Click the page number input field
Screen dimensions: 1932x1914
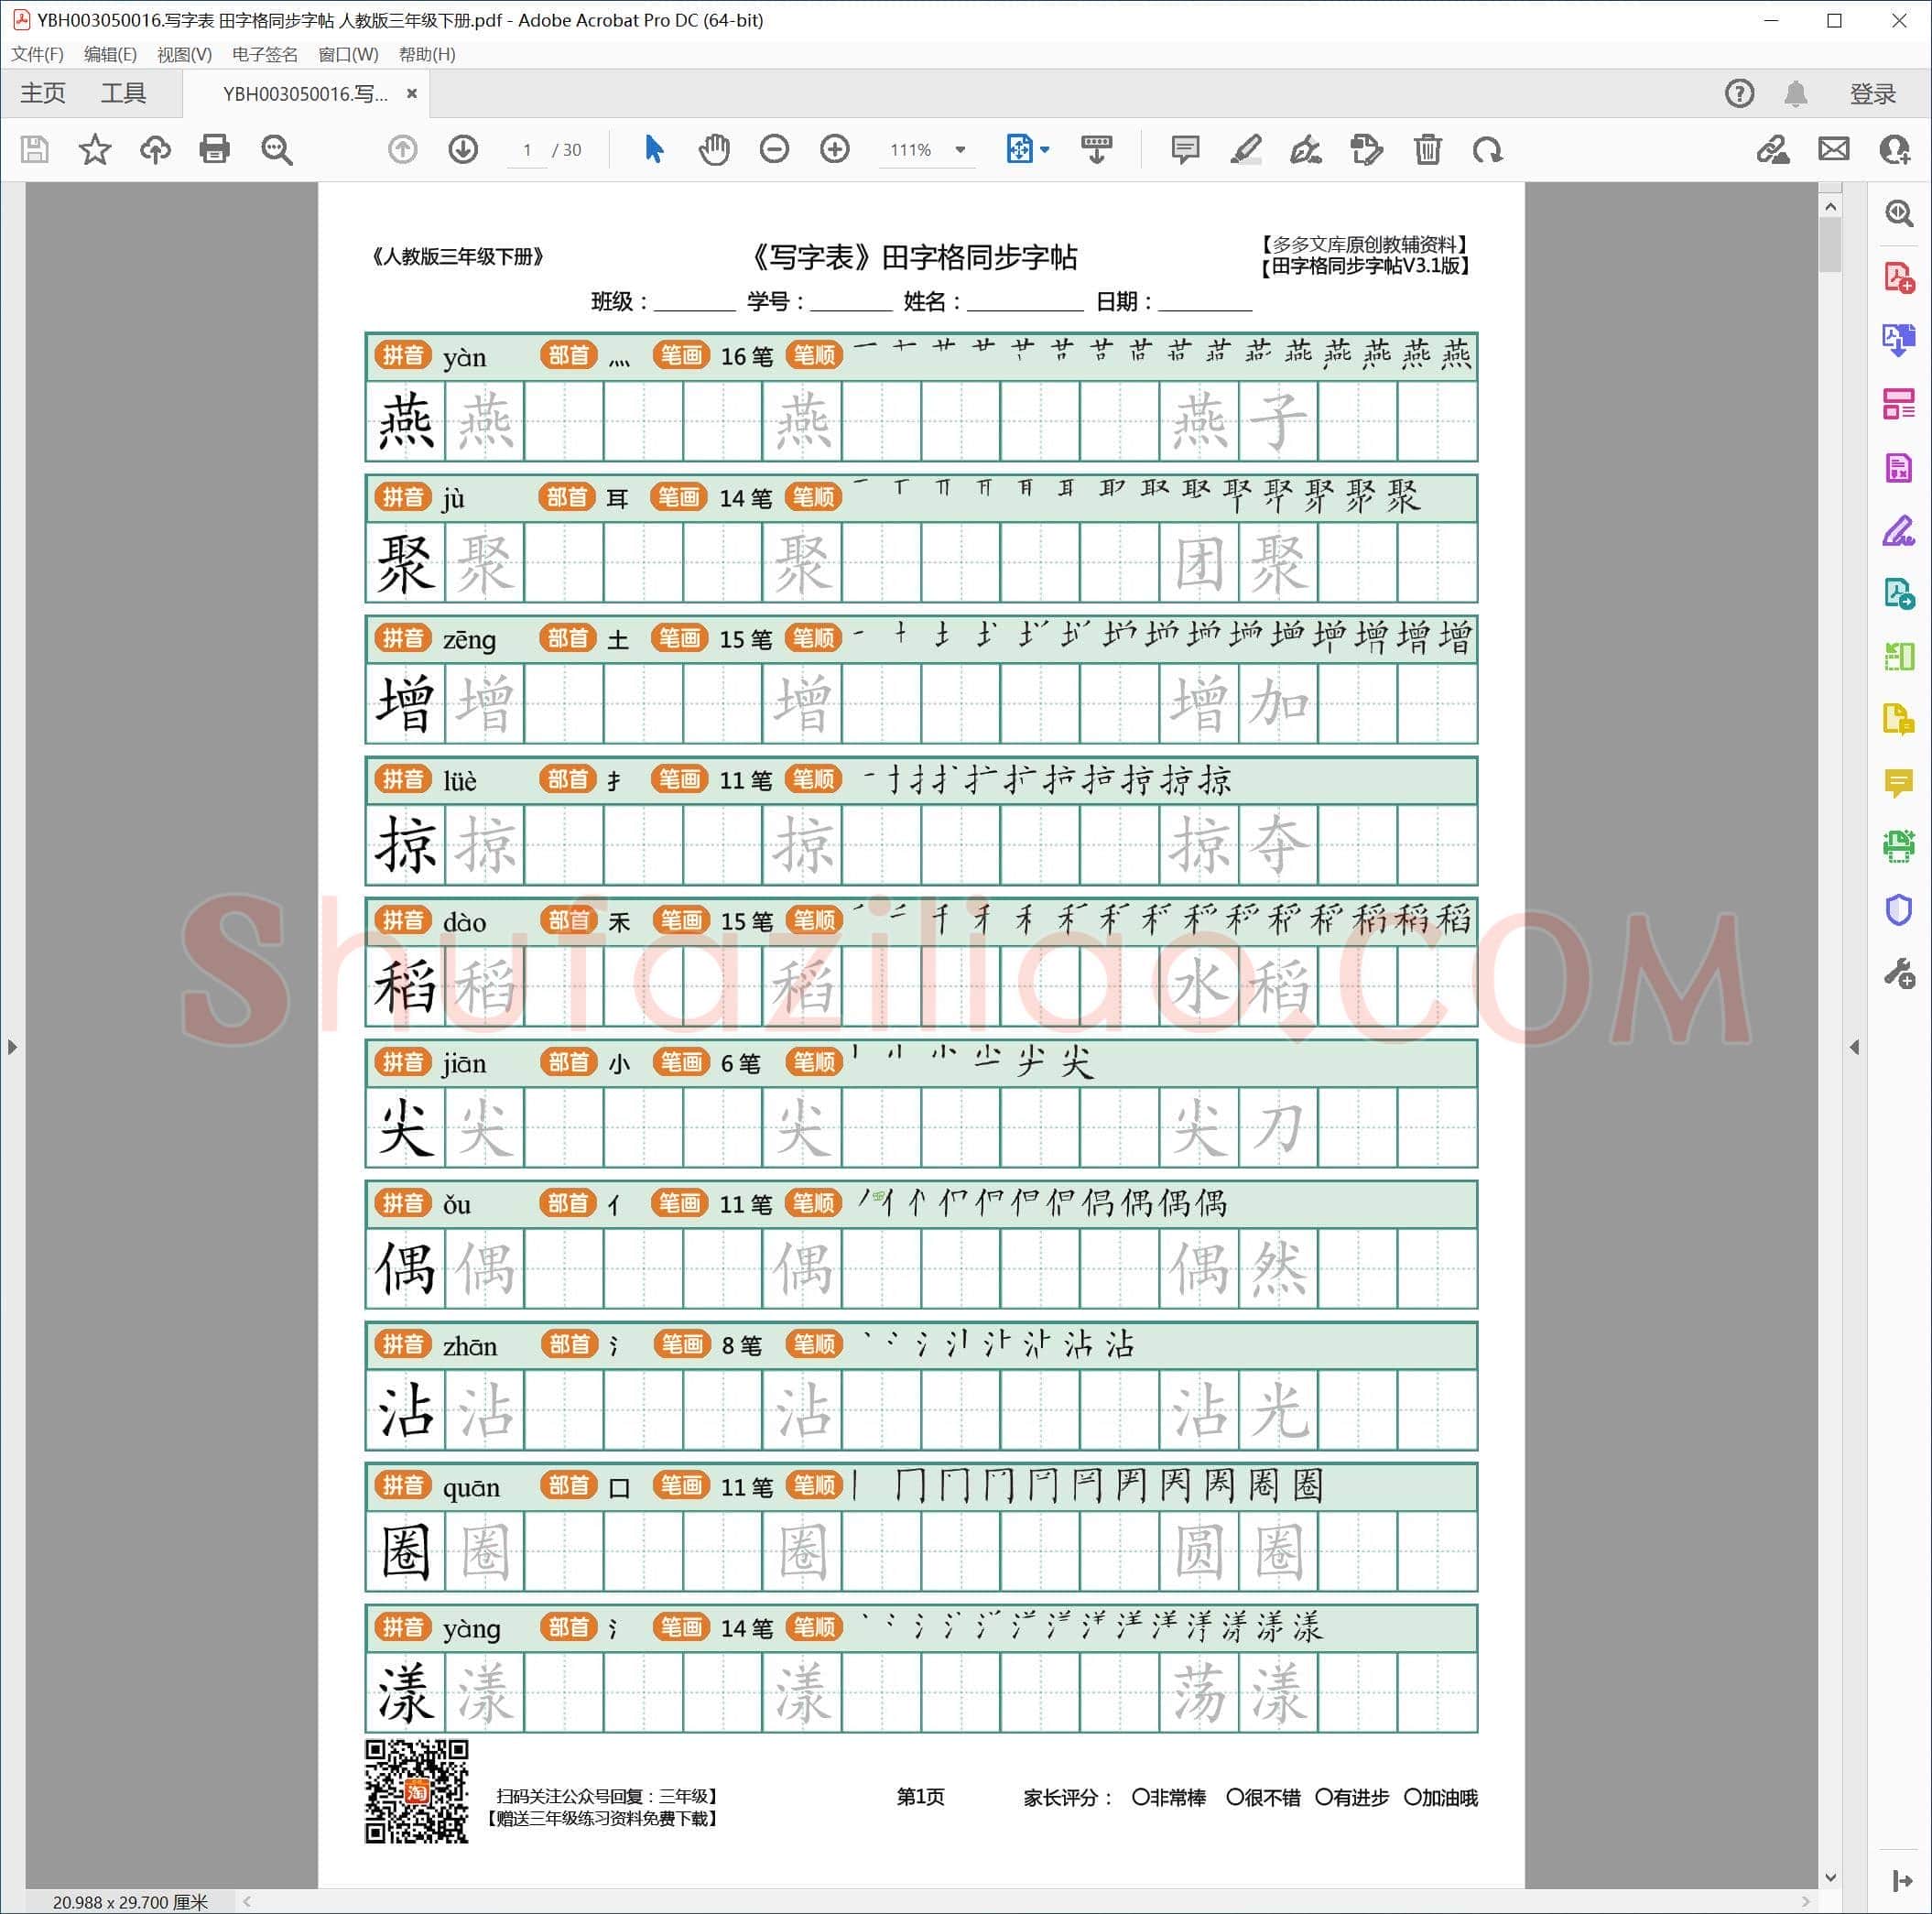tap(527, 150)
